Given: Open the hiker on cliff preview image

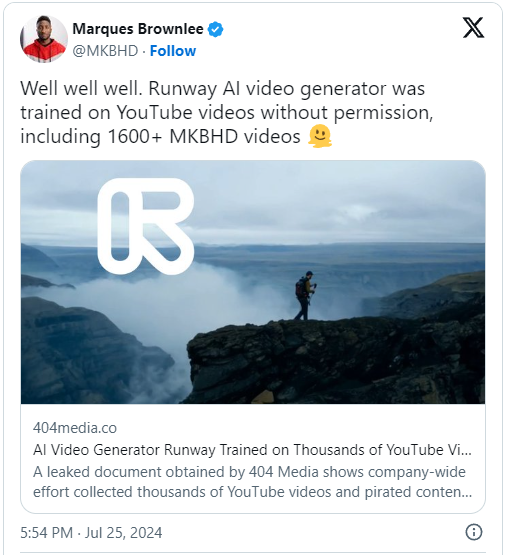Looking at the screenshot, I should [x=253, y=282].
